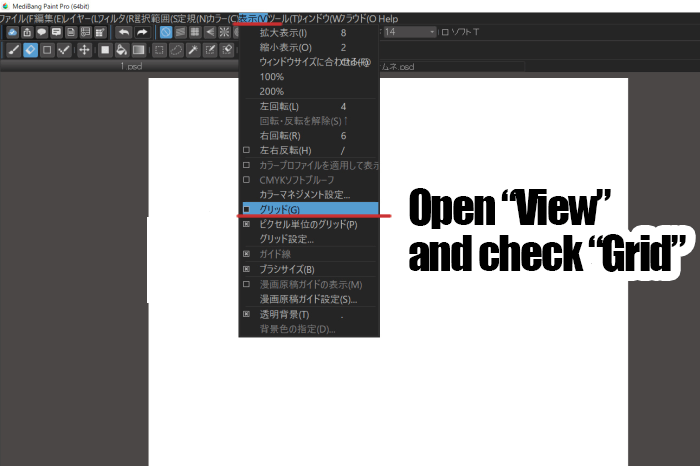Open the Help menu
Viewport: 700px width, 466px height.
click(388, 19)
